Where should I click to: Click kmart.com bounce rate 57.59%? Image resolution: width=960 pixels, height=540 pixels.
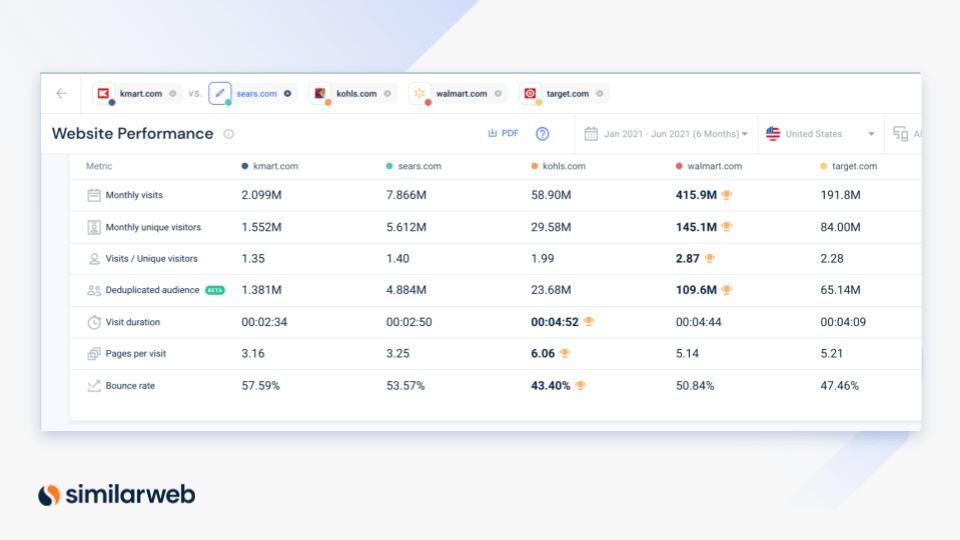[260, 386]
